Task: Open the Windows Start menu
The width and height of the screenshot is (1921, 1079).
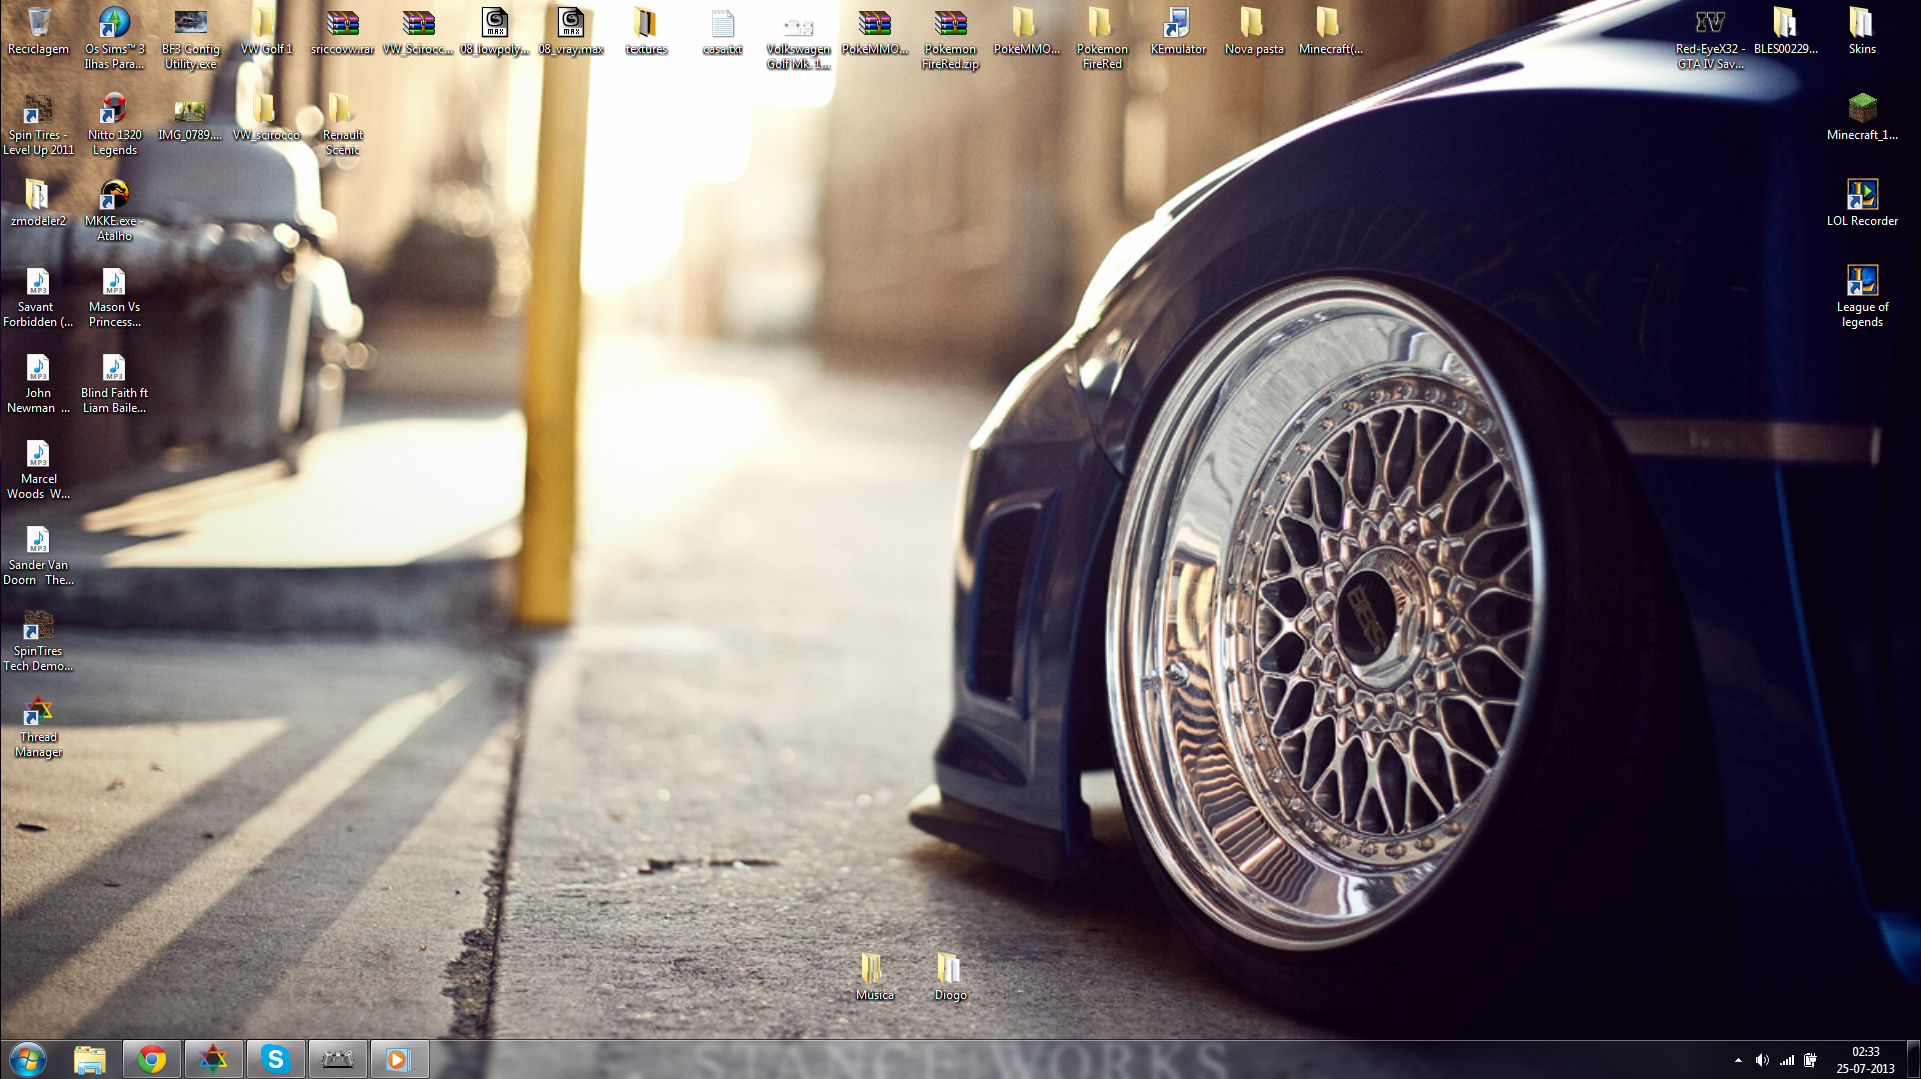Action: click(x=28, y=1059)
